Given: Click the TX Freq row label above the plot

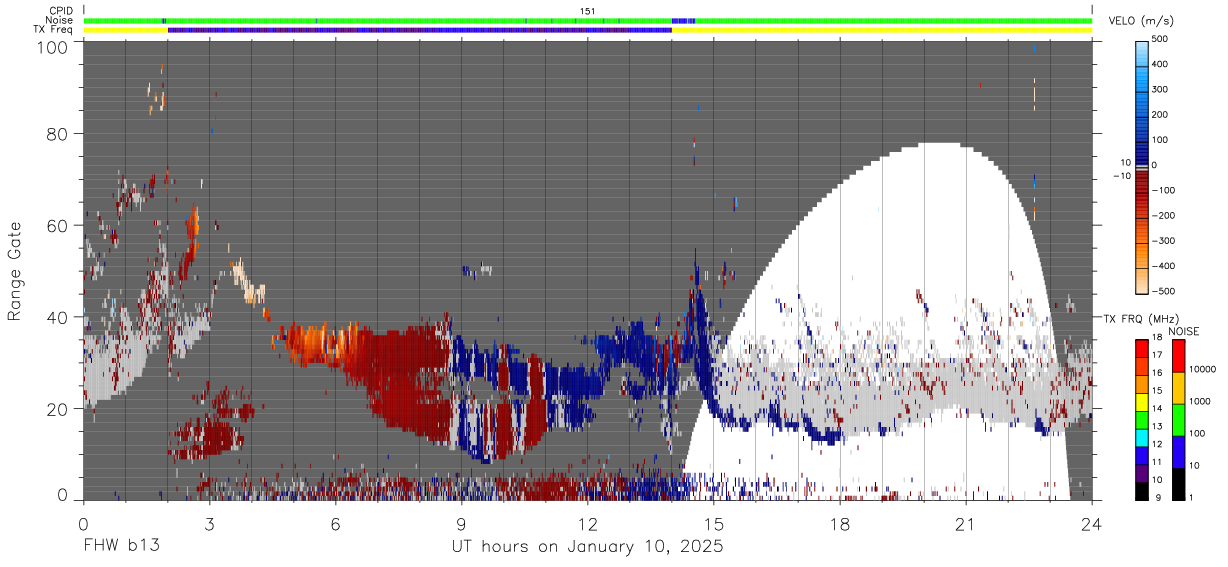Looking at the screenshot, I should tap(53, 29).
